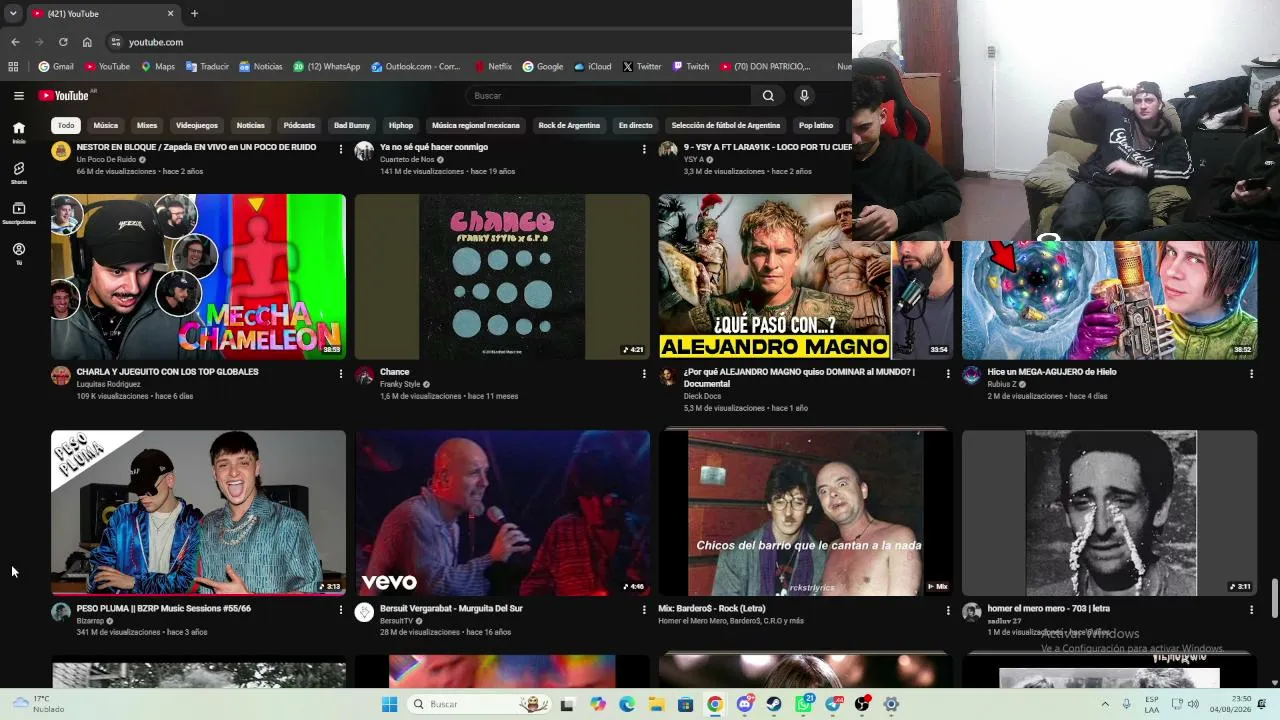Viewport: 1280px width, 720px height.
Task: Open the iCloud bookmark
Action: tap(593, 67)
